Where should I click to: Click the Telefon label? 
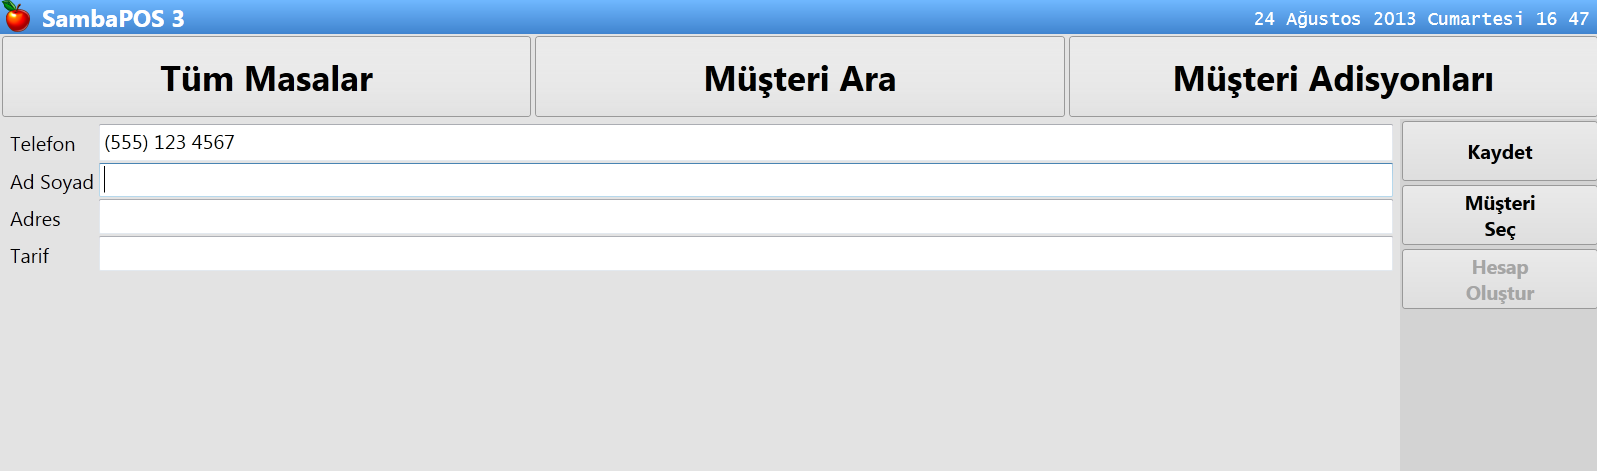43,144
